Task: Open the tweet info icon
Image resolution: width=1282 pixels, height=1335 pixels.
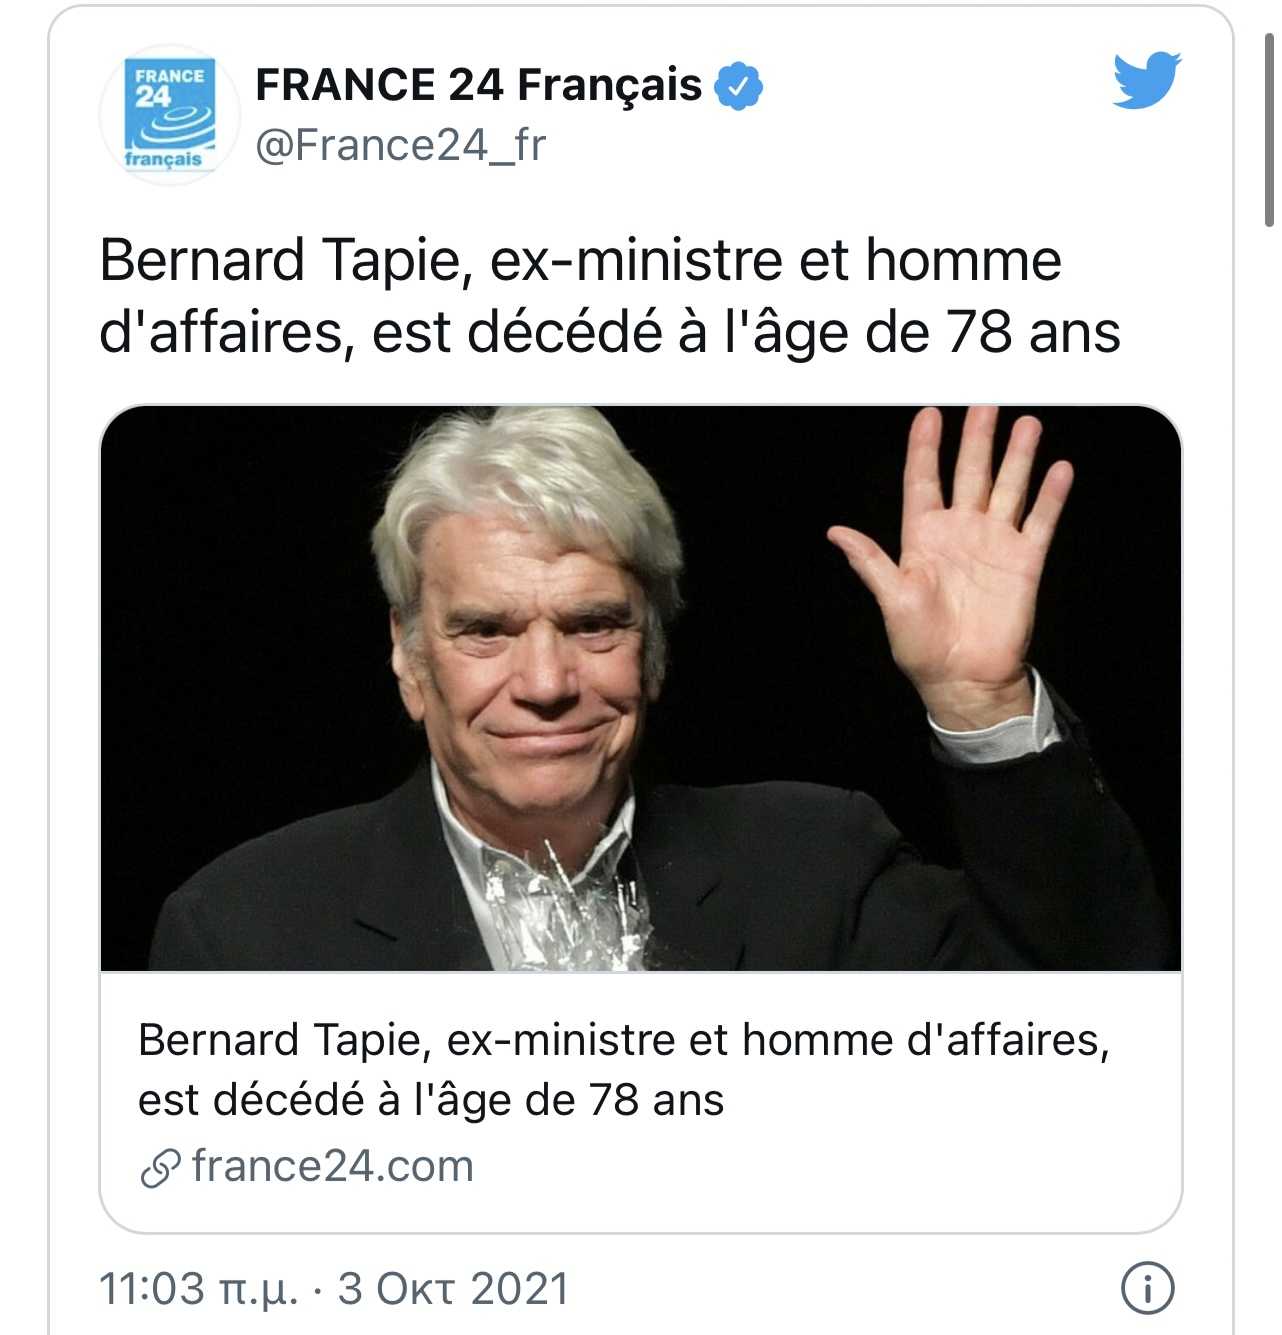Action: pos(1146,1288)
